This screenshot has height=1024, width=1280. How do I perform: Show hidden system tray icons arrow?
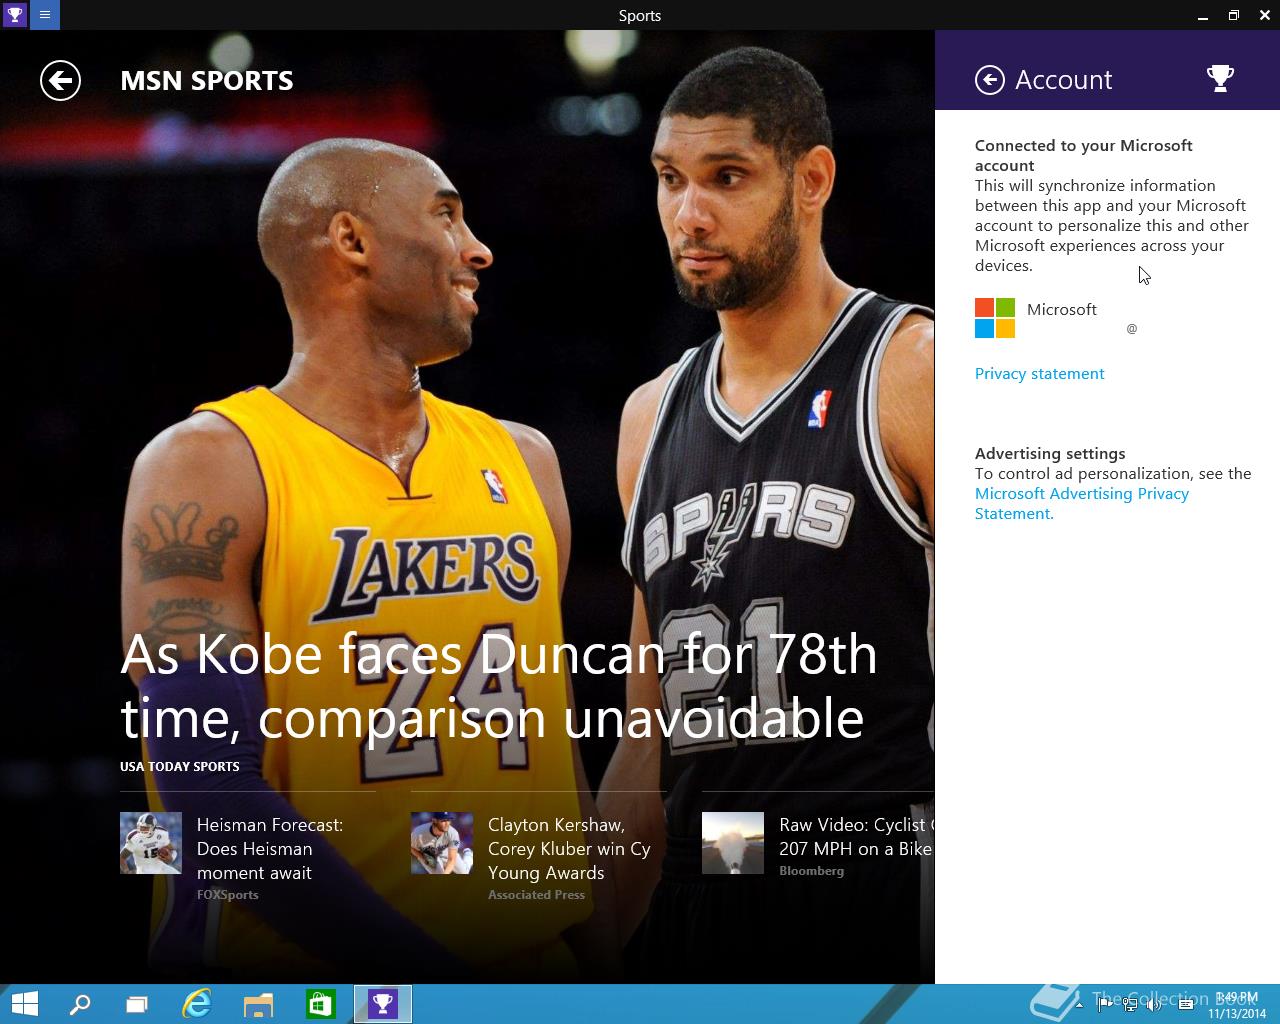[x=1079, y=1005]
